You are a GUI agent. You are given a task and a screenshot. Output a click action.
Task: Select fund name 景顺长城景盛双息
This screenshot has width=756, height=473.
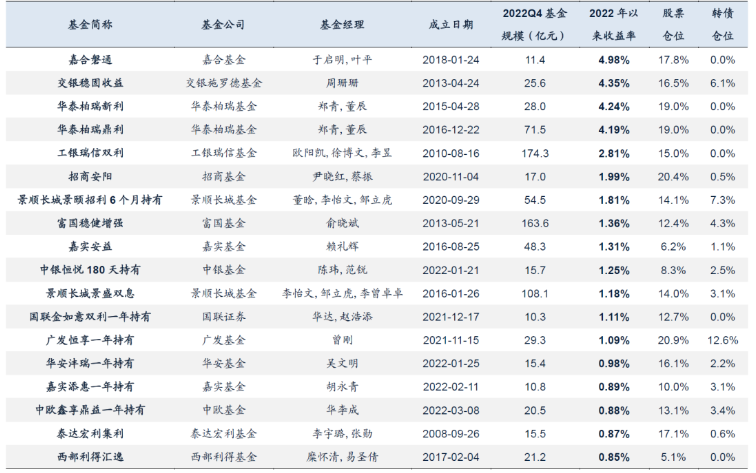point(90,293)
